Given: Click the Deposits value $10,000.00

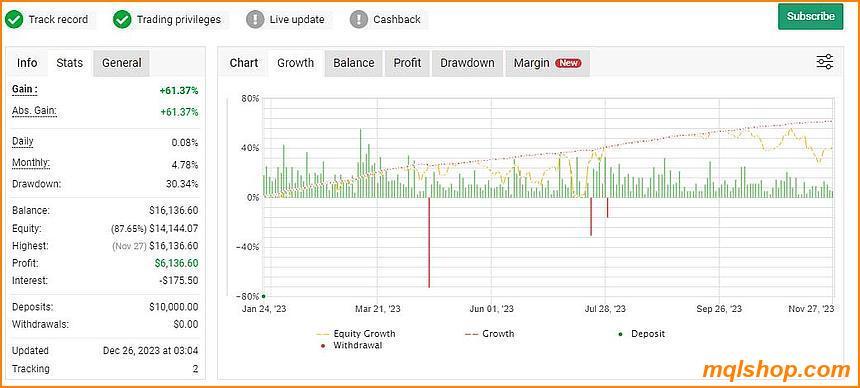Looking at the screenshot, I should 173,307.
